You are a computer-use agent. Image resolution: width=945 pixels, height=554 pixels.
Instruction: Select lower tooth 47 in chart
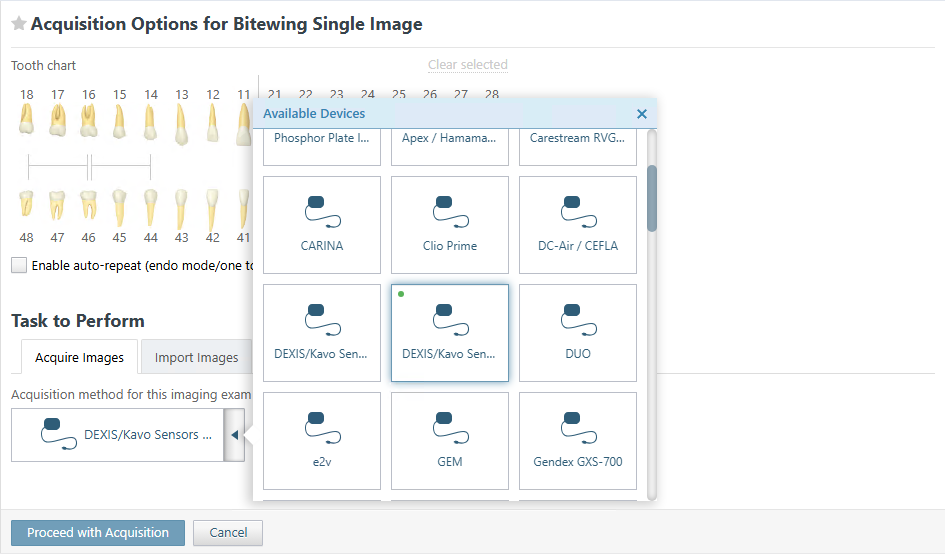[57, 205]
